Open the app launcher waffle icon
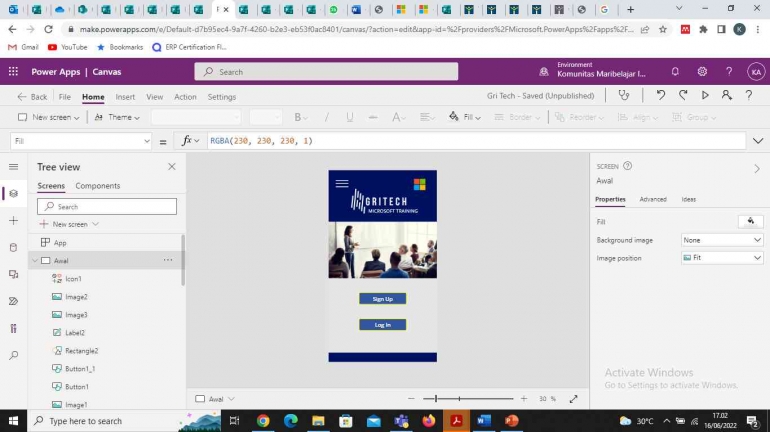This screenshot has width=770, height=432. 13,72
